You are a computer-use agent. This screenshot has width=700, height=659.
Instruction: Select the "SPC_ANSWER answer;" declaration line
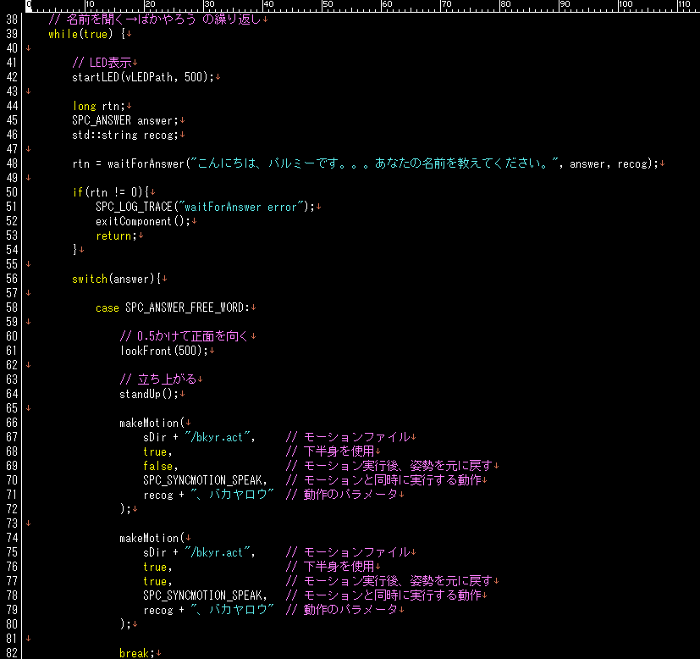[x=121, y=120]
